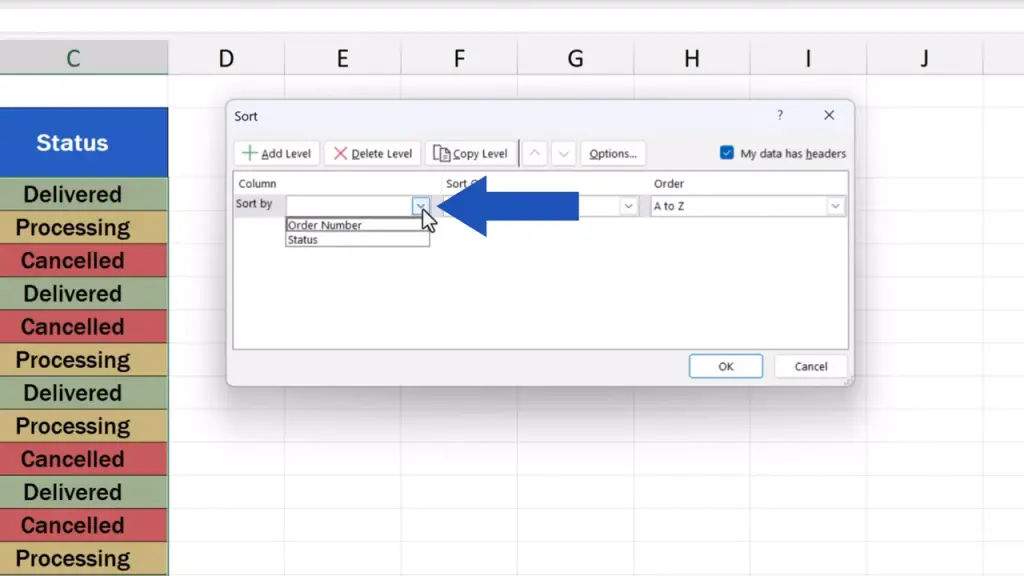
Task: Click the Sort by column input field
Action: (348, 206)
